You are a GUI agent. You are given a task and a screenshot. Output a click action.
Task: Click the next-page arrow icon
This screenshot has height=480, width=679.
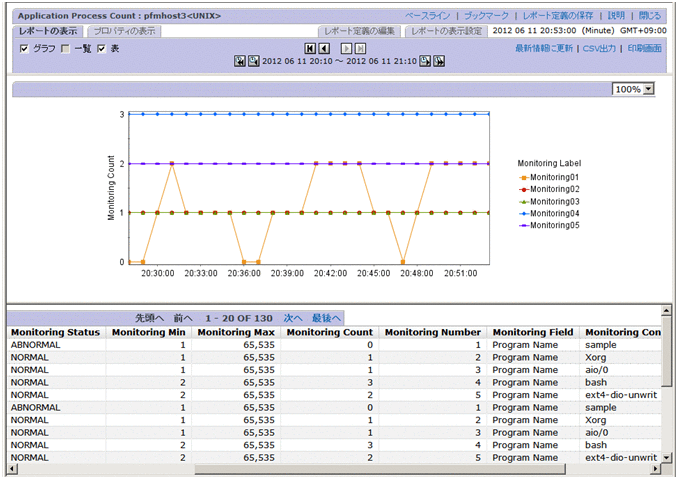(346, 48)
